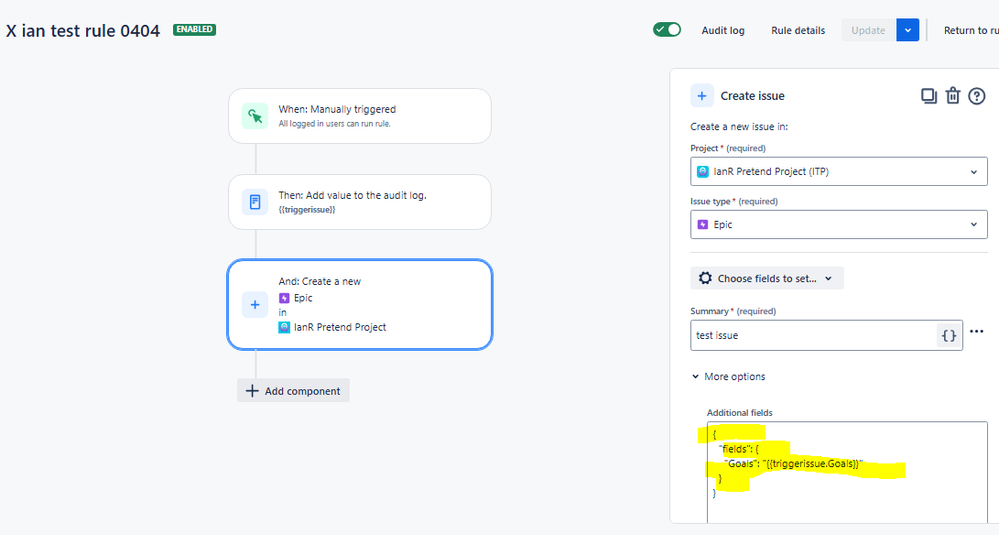Insert smart value with braces button
The image size is (999, 535).
[949, 335]
